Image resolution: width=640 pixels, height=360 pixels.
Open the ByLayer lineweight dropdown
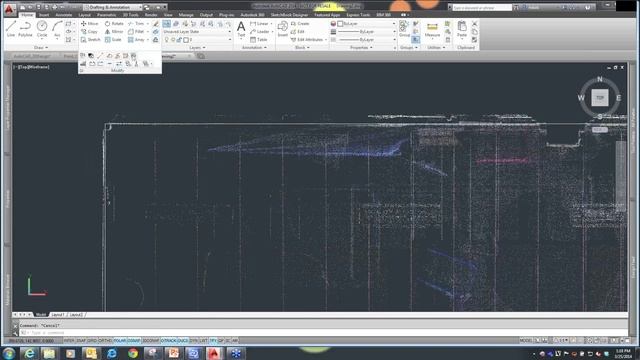366,31
